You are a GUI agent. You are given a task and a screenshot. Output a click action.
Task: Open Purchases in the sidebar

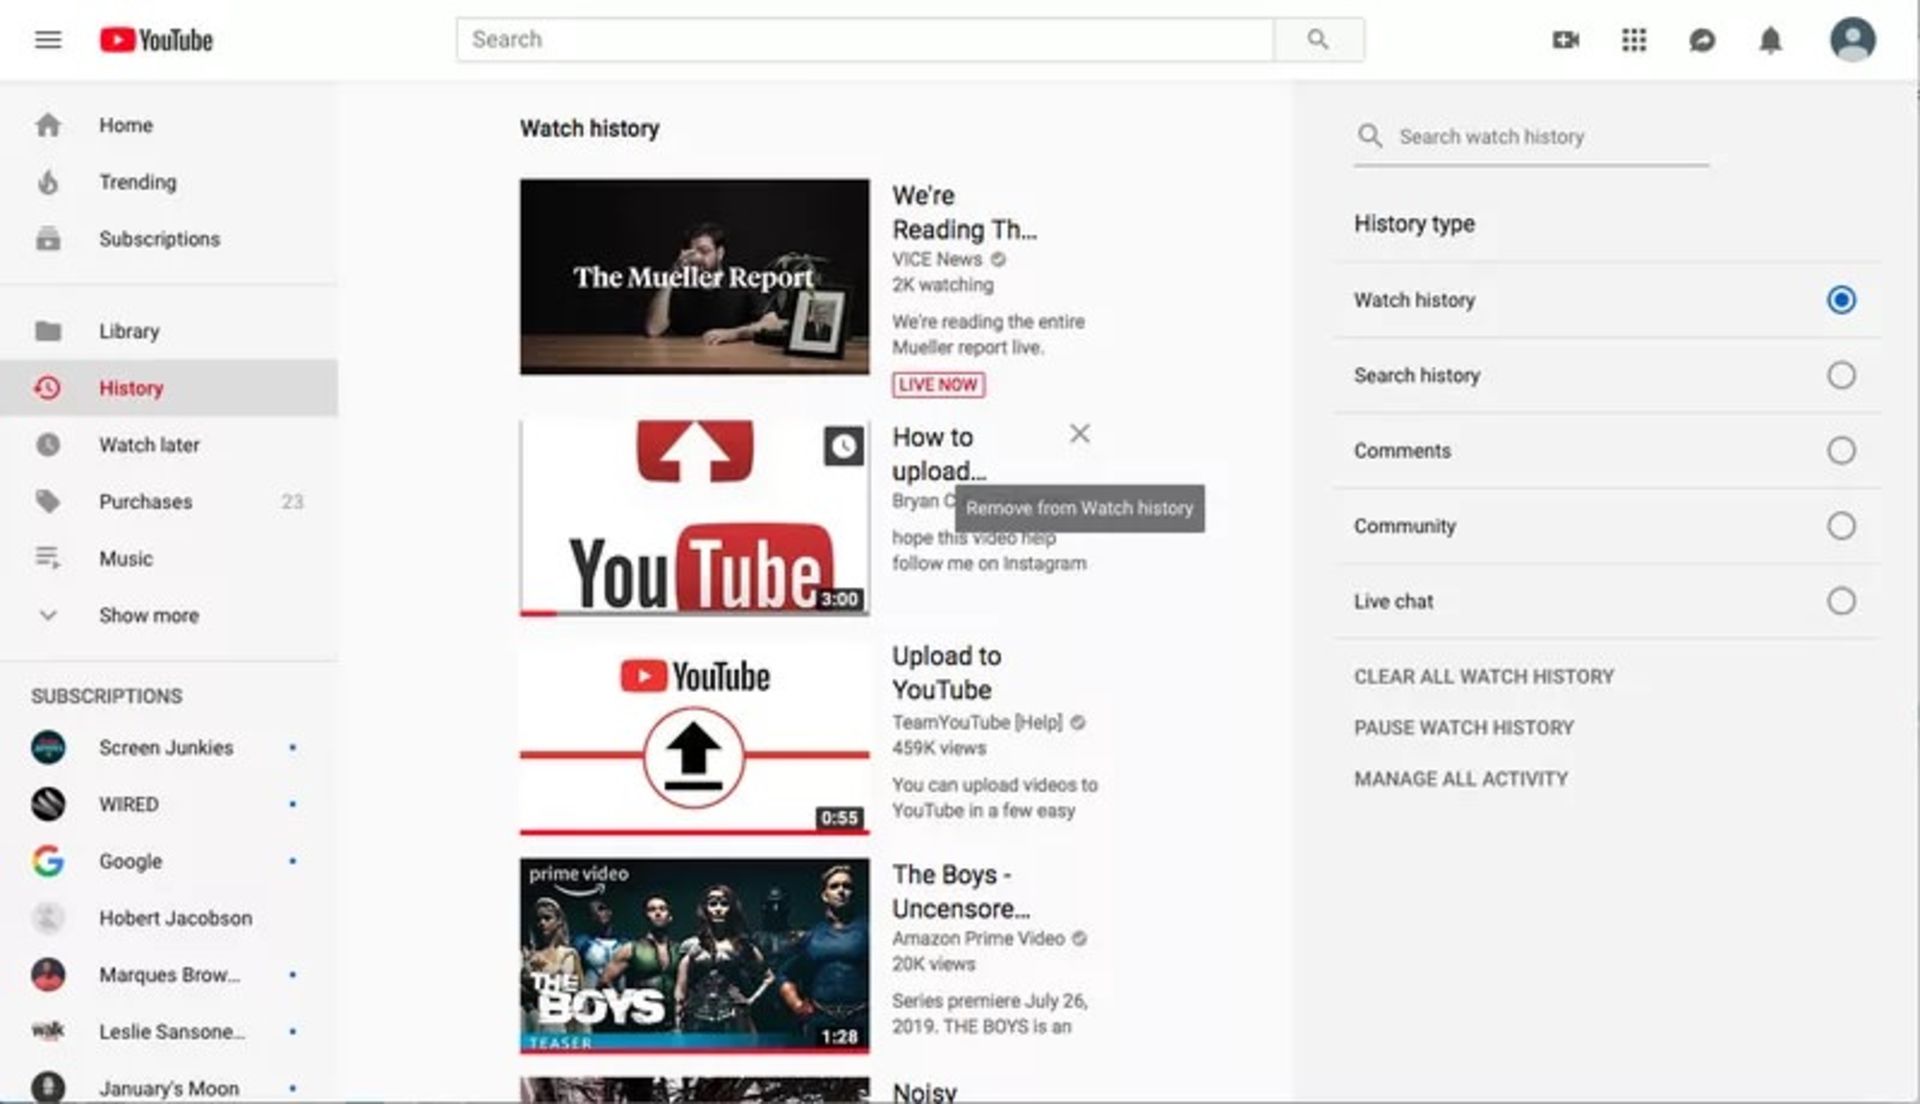pos(169,502)
